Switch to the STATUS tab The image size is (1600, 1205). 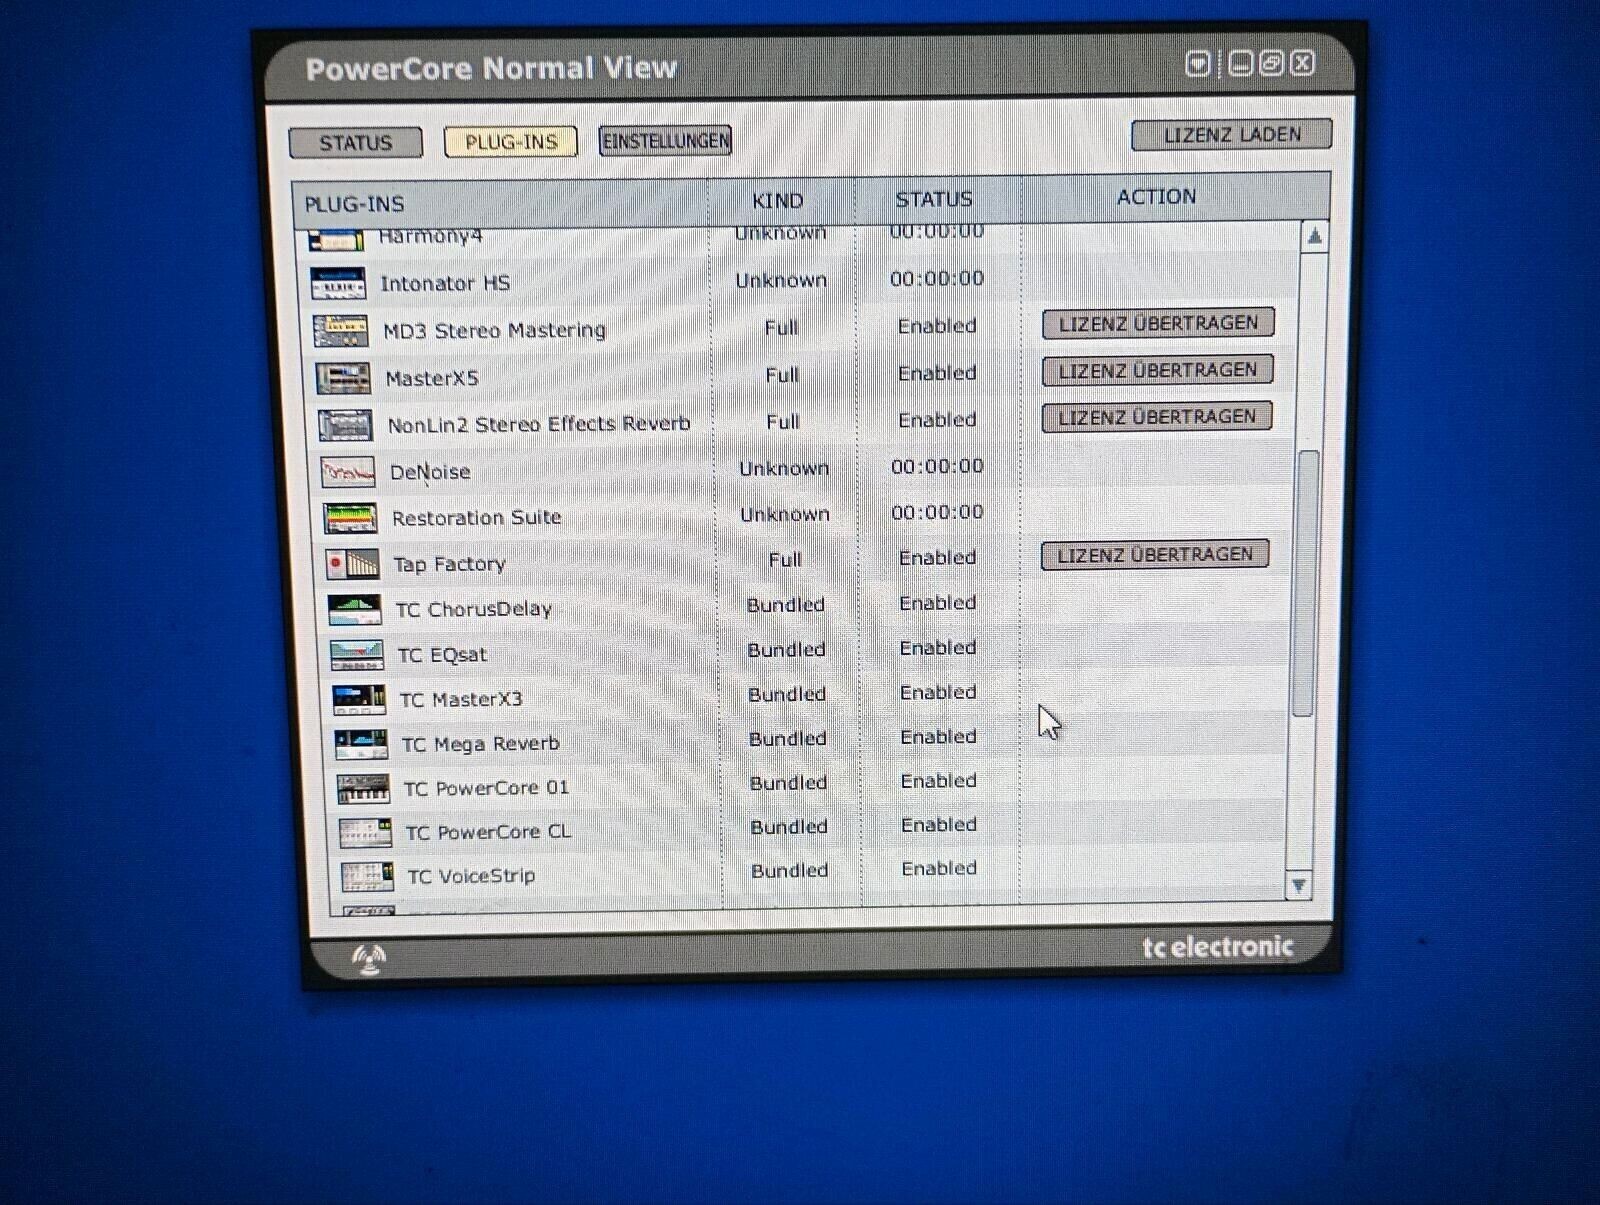[x=355, y=143]
